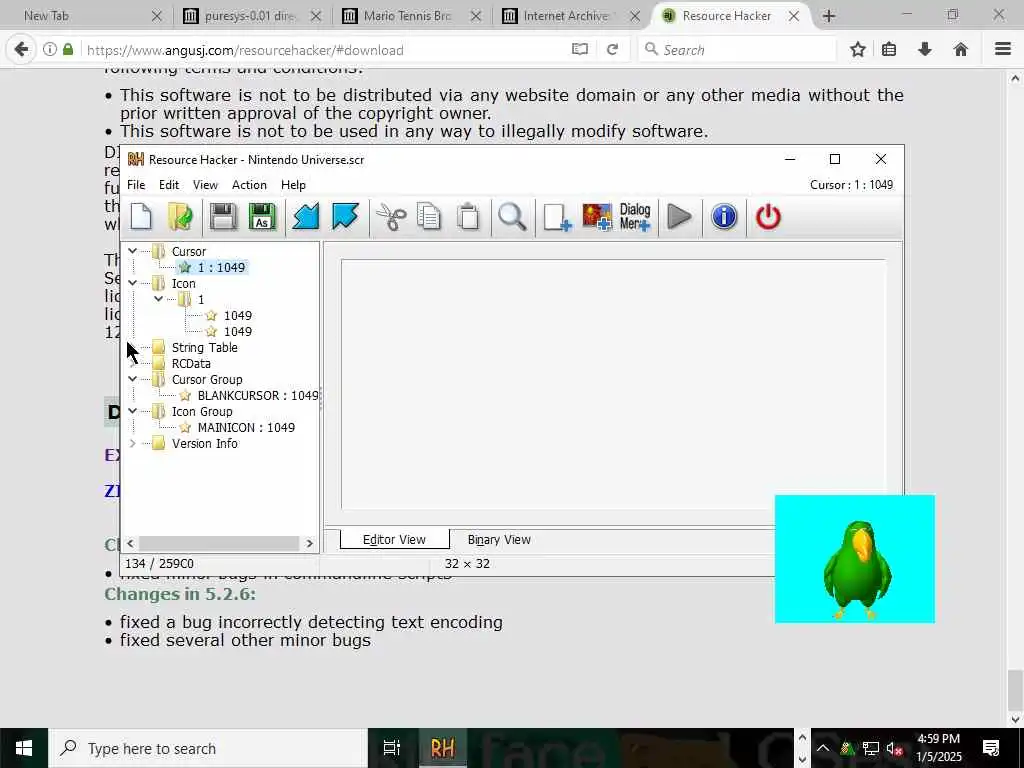Click the Add new resource page icon
This screenshot has width=1024, height=768.
(x=557, y=217)
